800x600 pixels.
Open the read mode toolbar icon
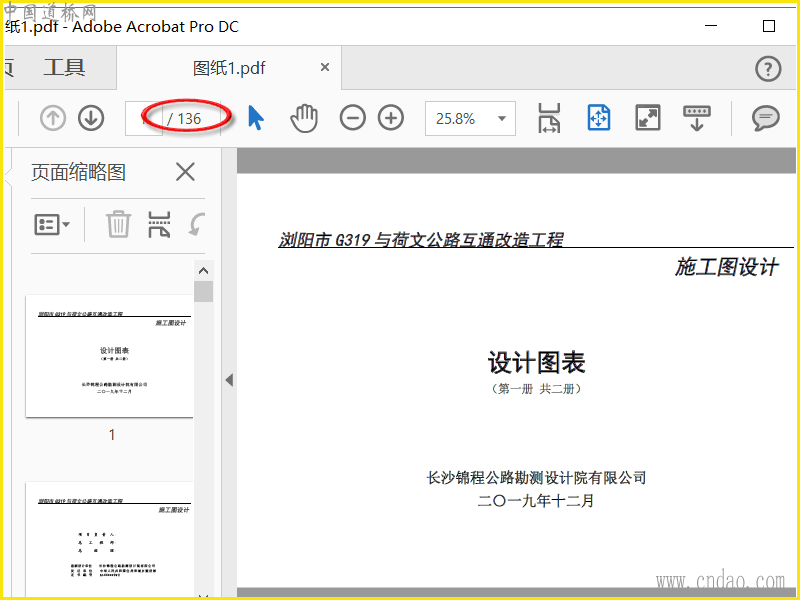696,118
